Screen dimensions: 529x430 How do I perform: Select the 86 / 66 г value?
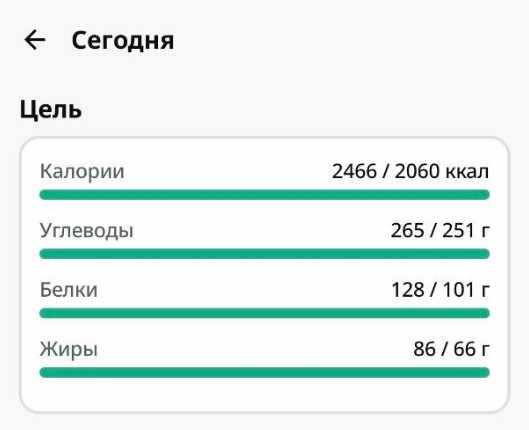451,349
